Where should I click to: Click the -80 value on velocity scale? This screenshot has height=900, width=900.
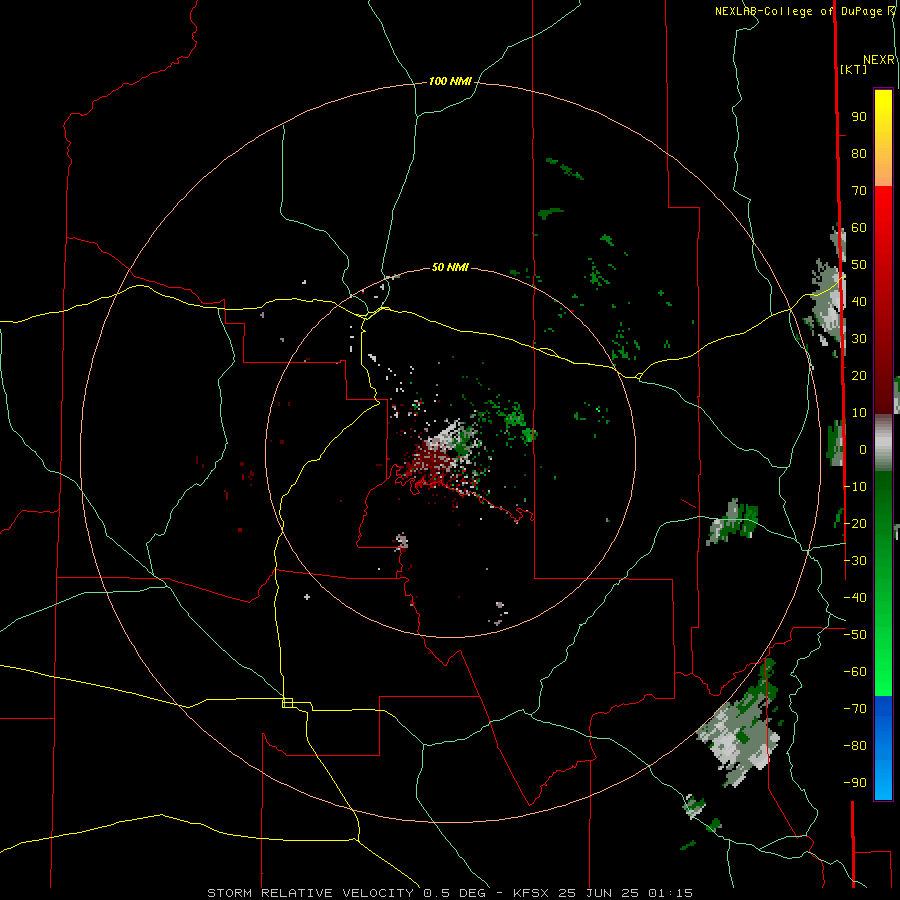(855, 746)
